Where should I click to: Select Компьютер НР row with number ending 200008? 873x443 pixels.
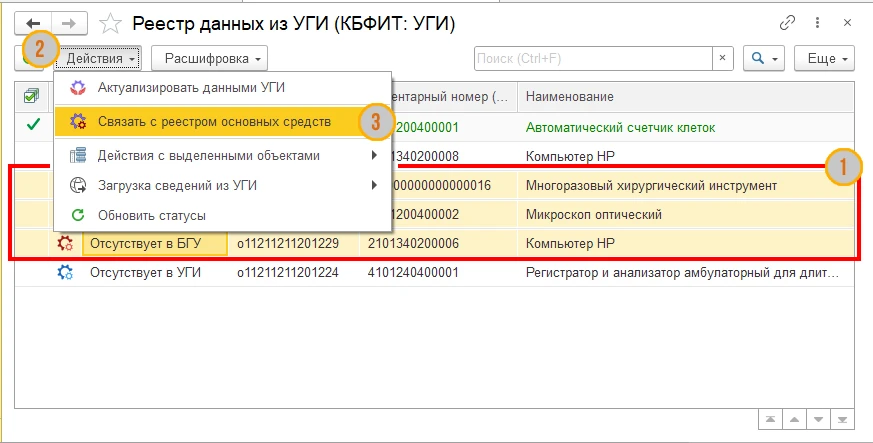tap(685, 156)
